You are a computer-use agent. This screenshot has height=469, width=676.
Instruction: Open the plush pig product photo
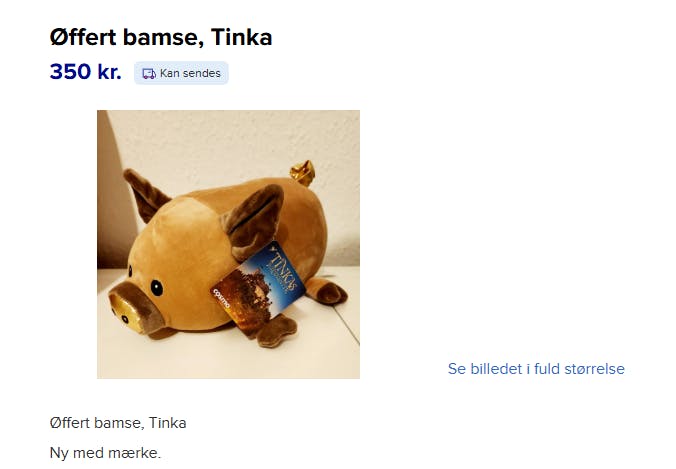click(x=228, y=244)
